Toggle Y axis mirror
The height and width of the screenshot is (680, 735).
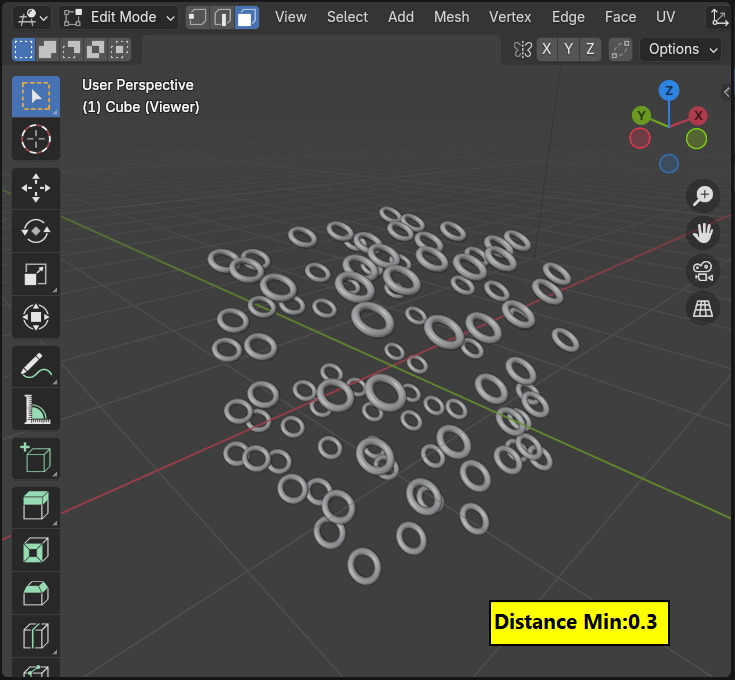click(569, 49)
